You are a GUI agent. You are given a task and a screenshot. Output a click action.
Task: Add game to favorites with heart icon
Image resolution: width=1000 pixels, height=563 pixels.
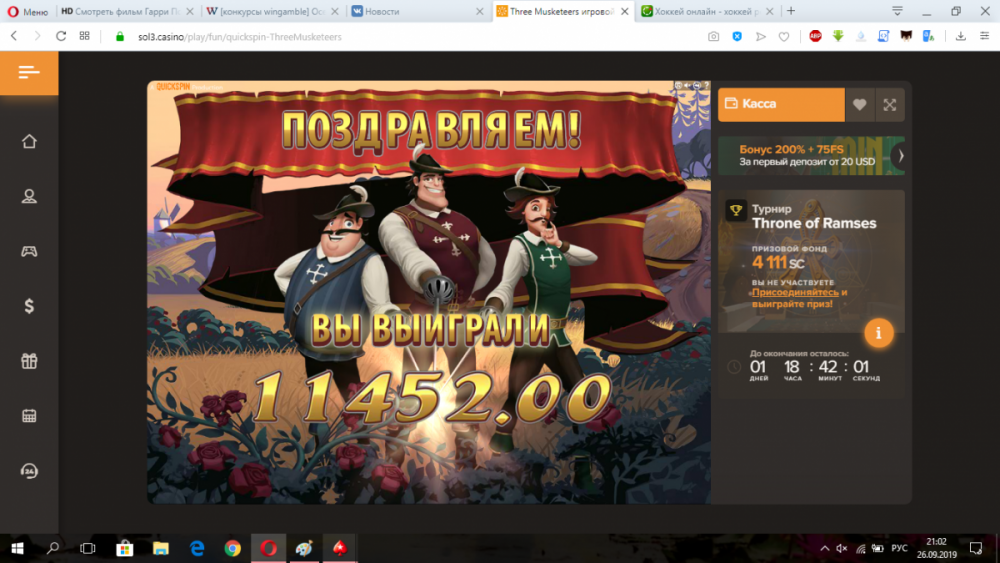859,104
